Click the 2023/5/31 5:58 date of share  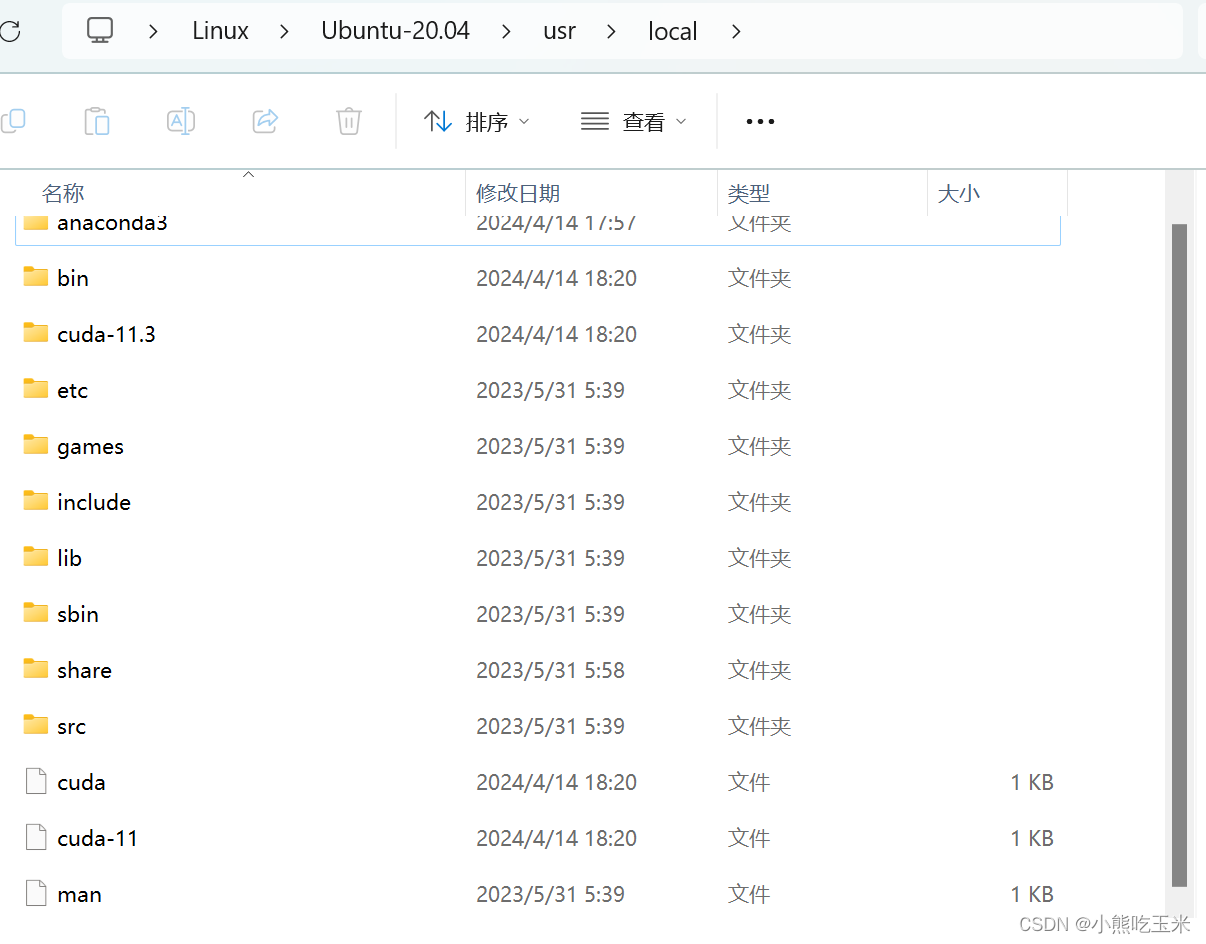pos(551,670)
